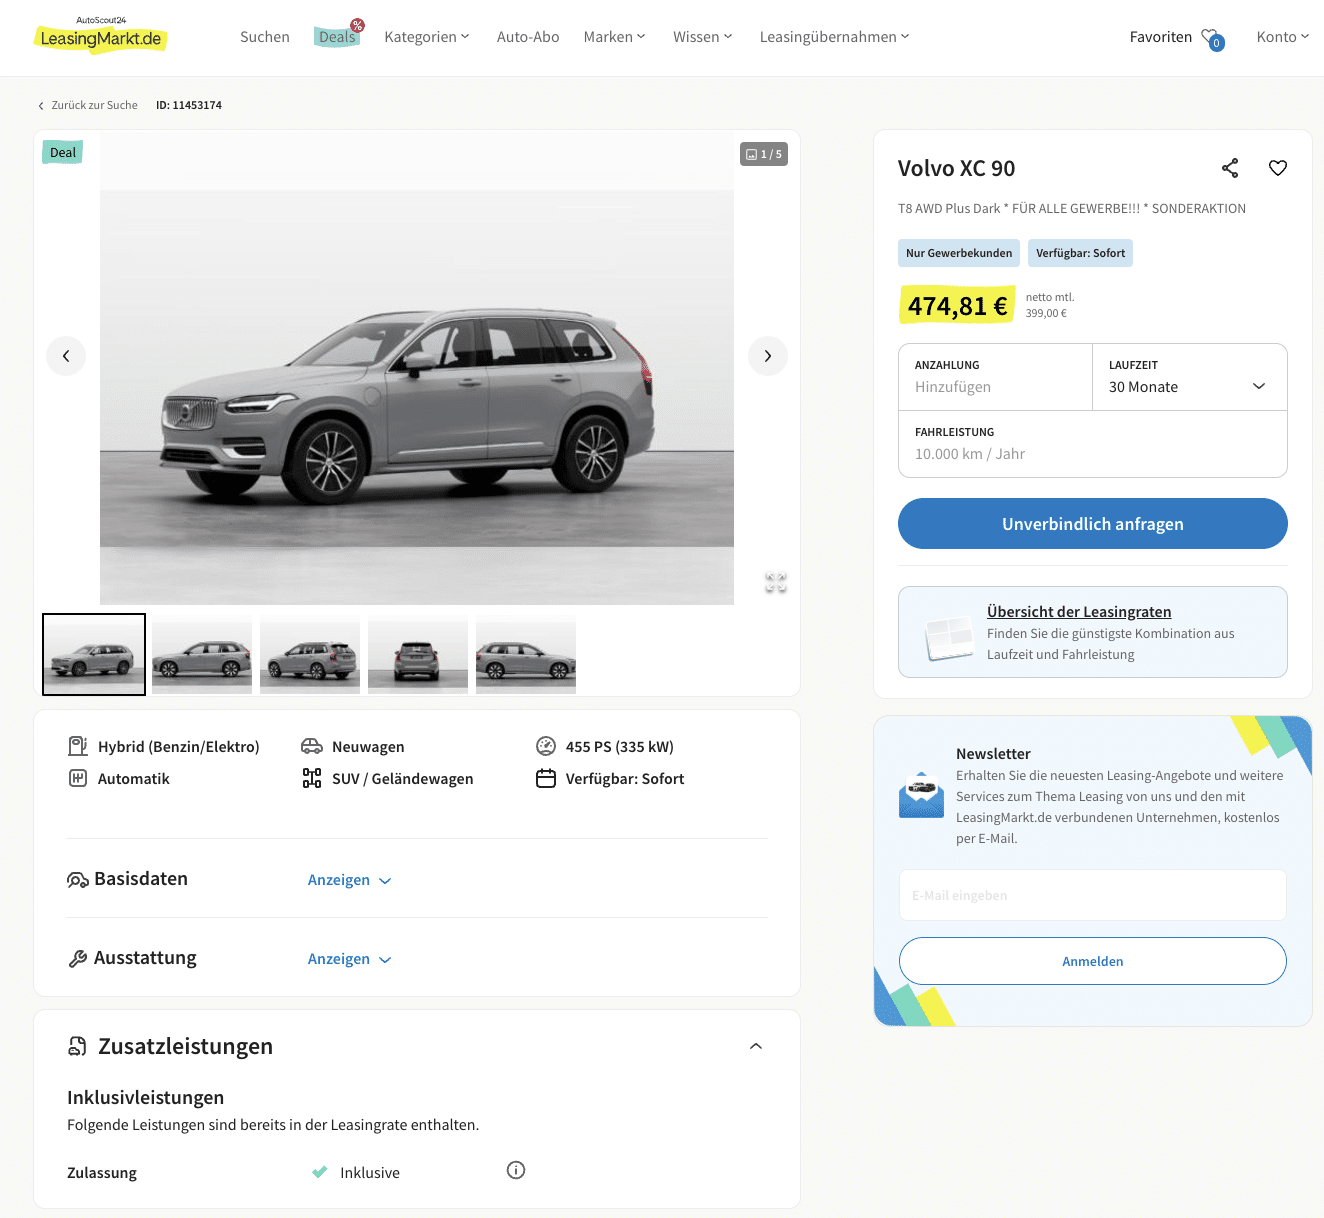Select second car thumbnail
The image size is (1324, 1218).
tap(202, 654)
